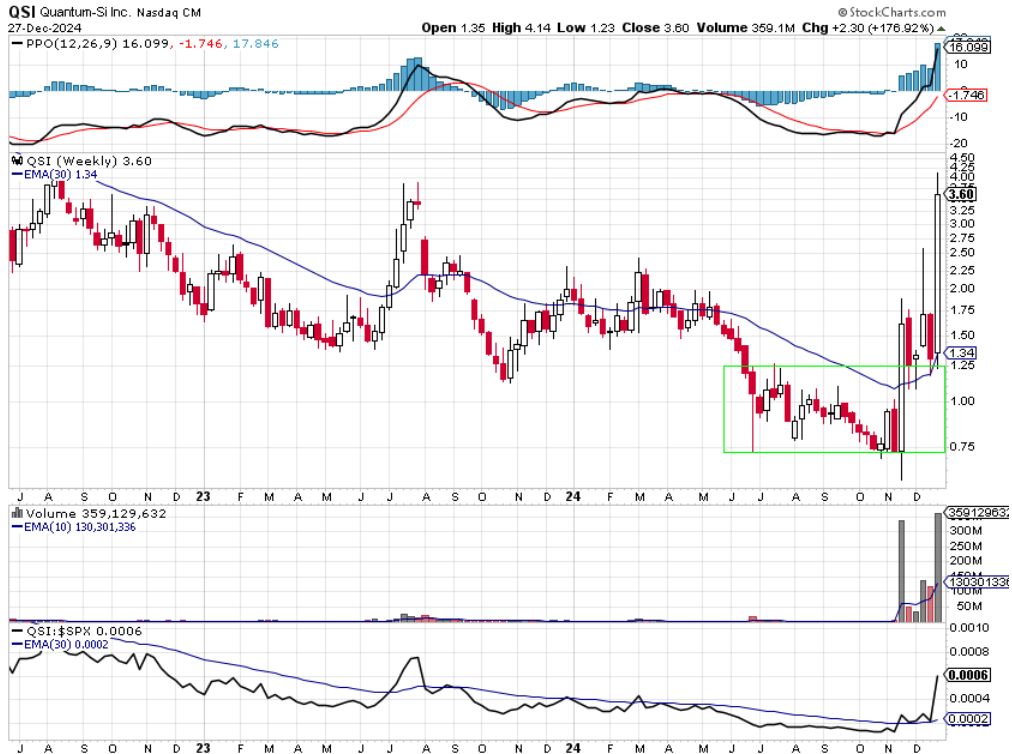
Task: Toggle the 16.099 PPO value flag
Action: click(967, 45)
